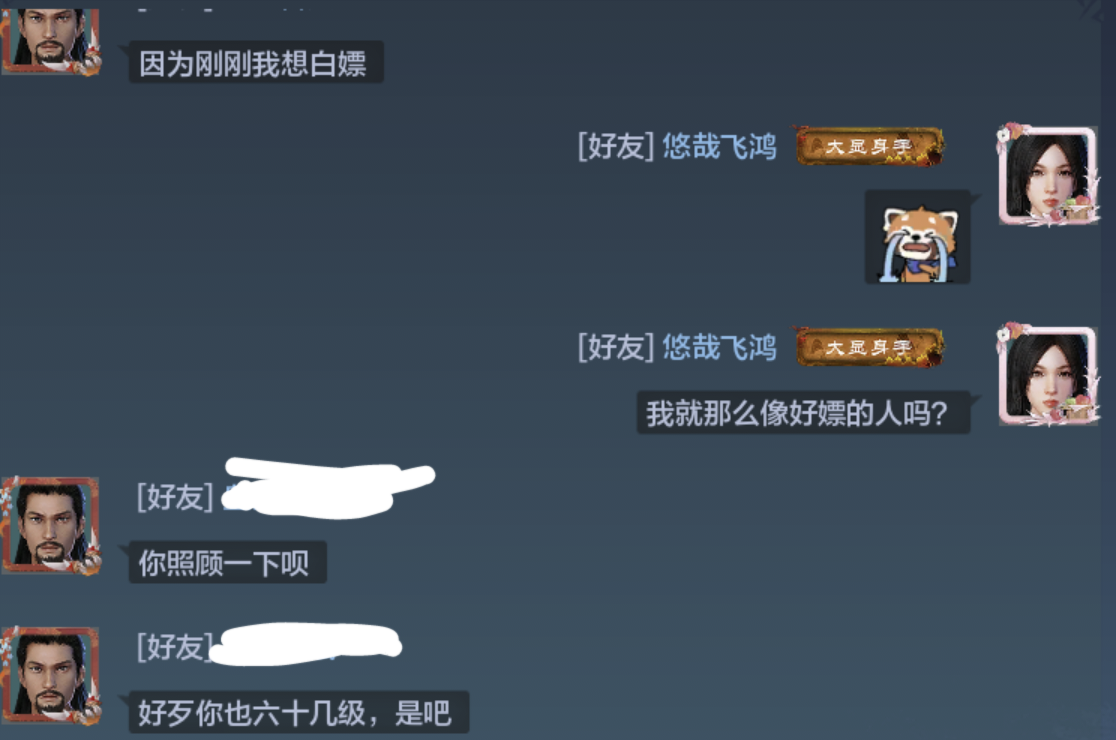Click the crying red panda sticker

pos(917,237)
